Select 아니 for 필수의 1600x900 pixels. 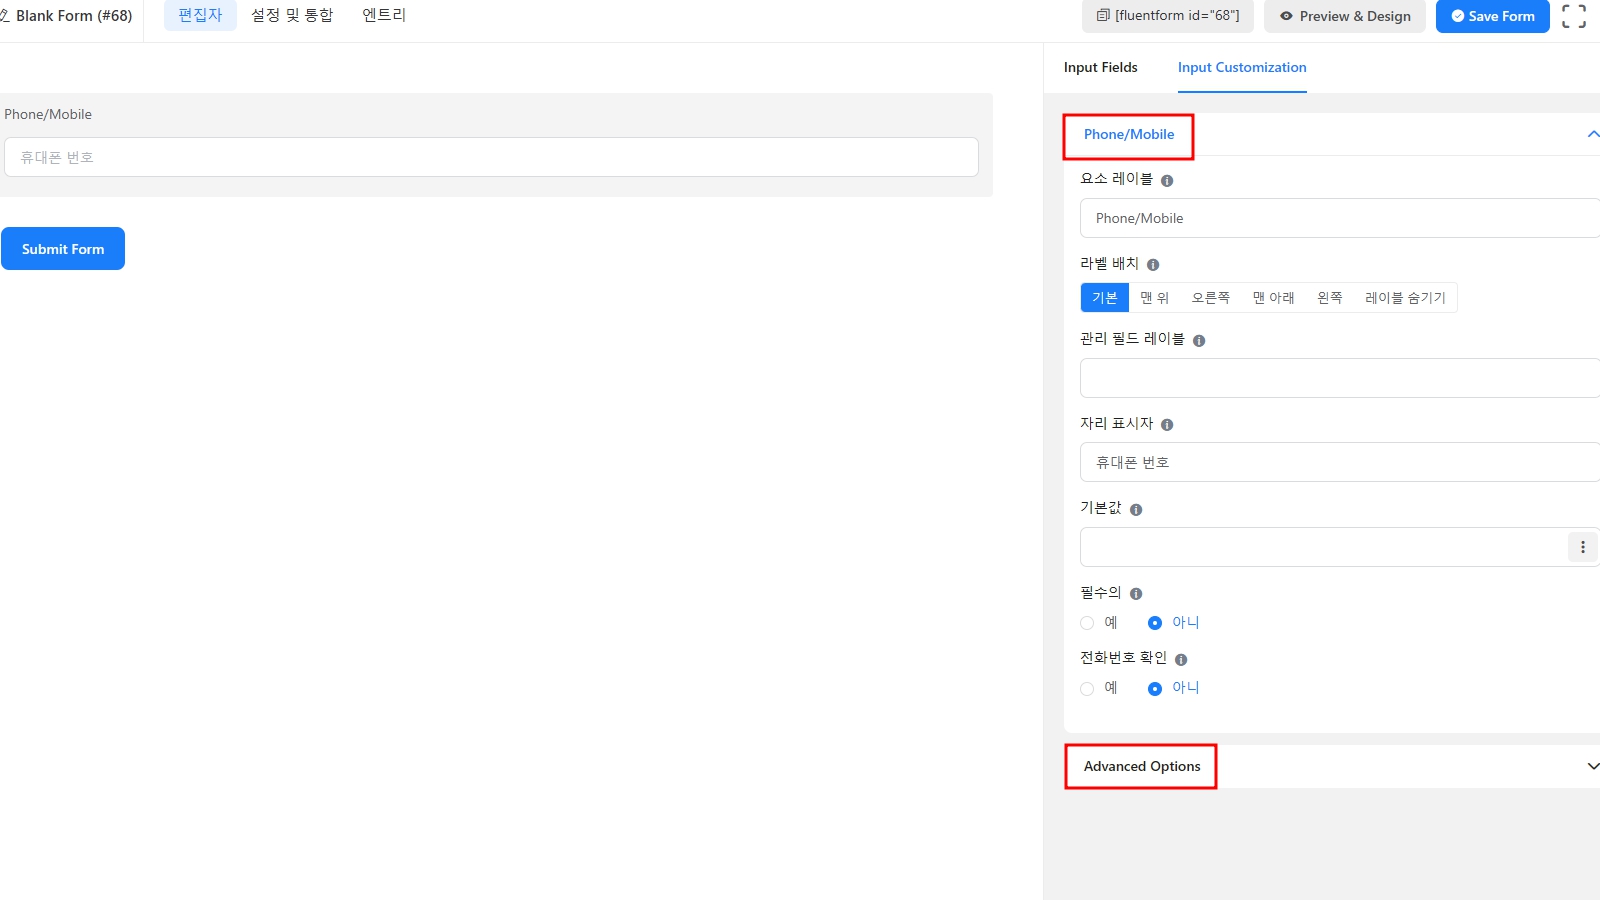1155,623
